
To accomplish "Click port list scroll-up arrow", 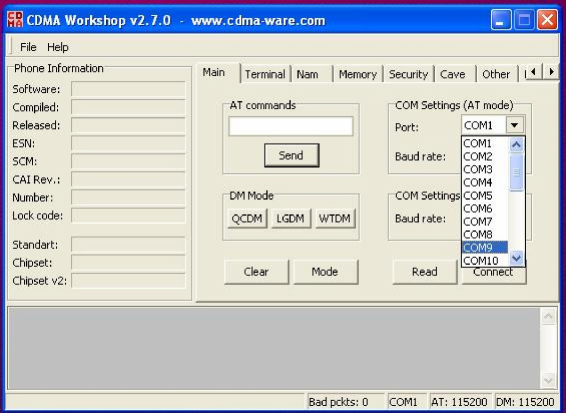I will tap(516, 145).
